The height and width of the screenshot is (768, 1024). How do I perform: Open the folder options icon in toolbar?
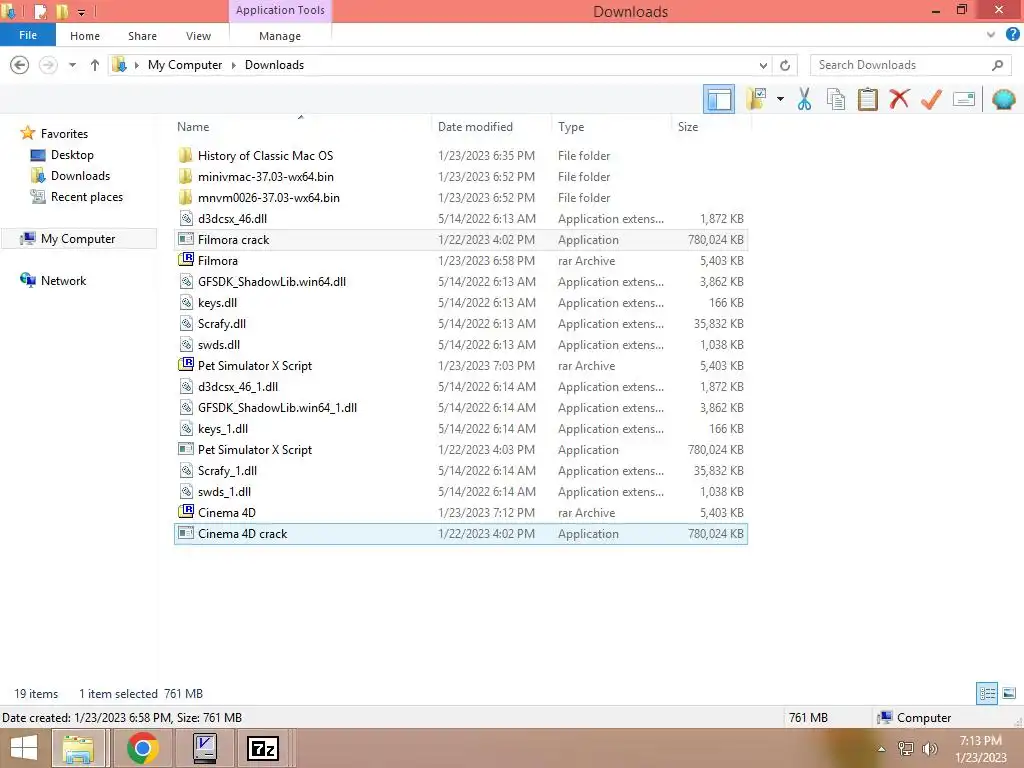point(756,99)
